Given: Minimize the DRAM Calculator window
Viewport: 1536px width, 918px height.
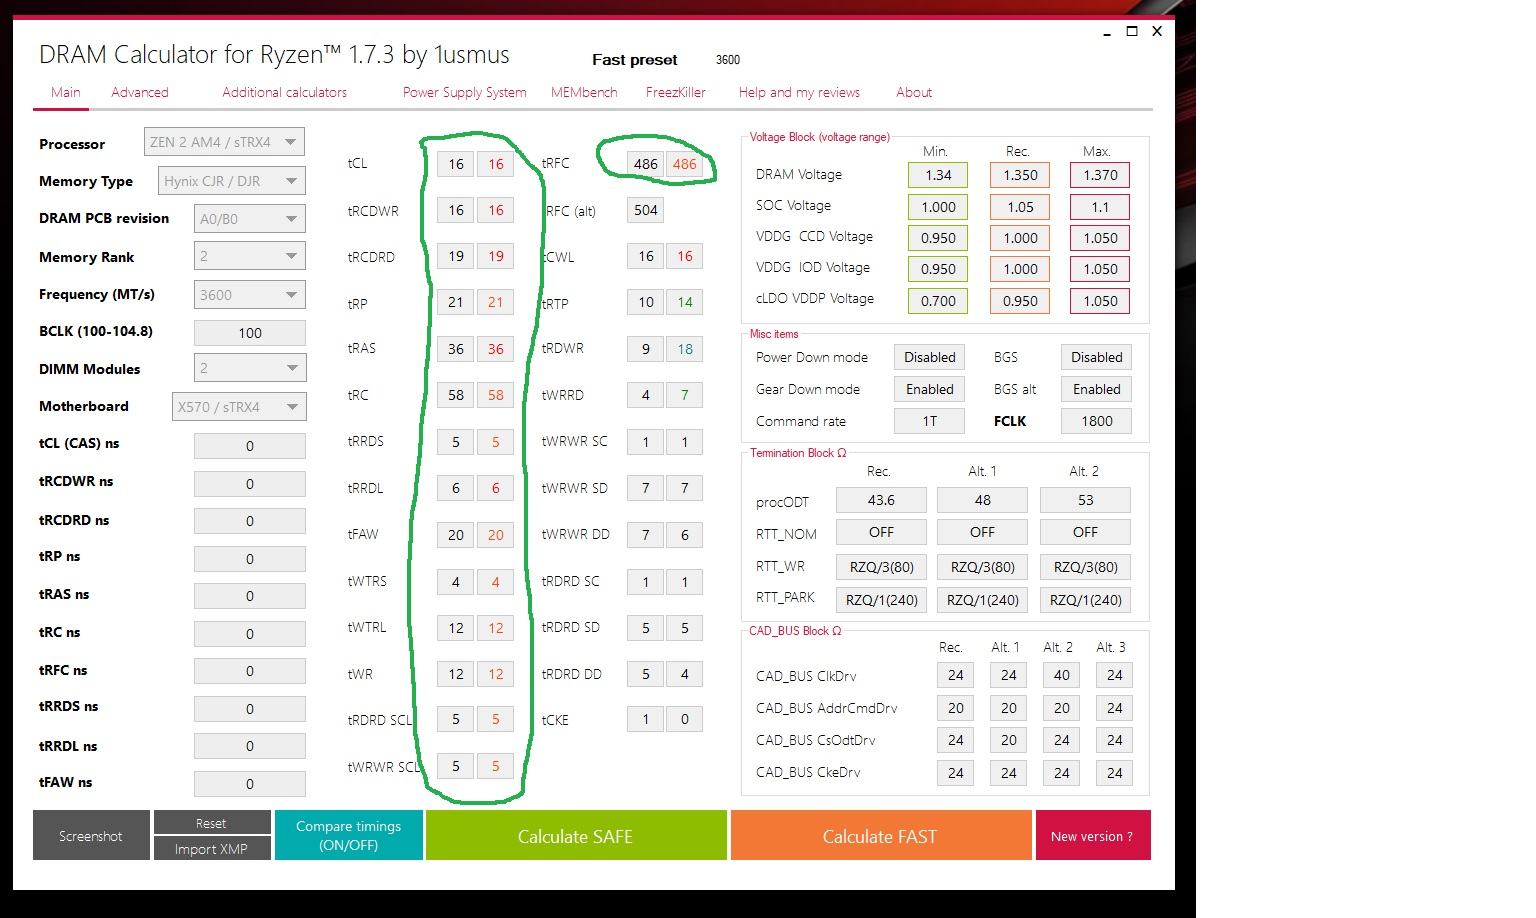Looking at the screenshot, I should [1108, 33].
